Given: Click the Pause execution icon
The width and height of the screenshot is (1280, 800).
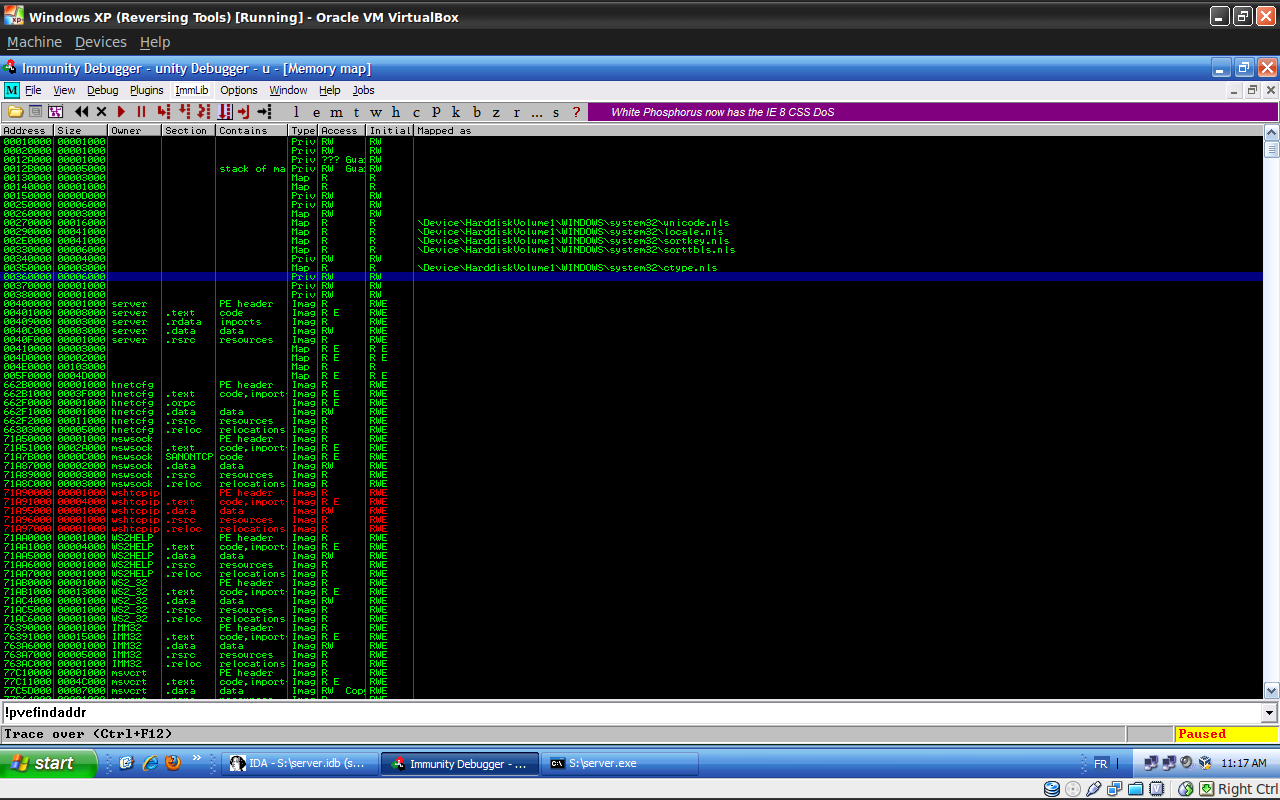Looking at the screenshot, I should pyautogui.click(x=141, y=112).
